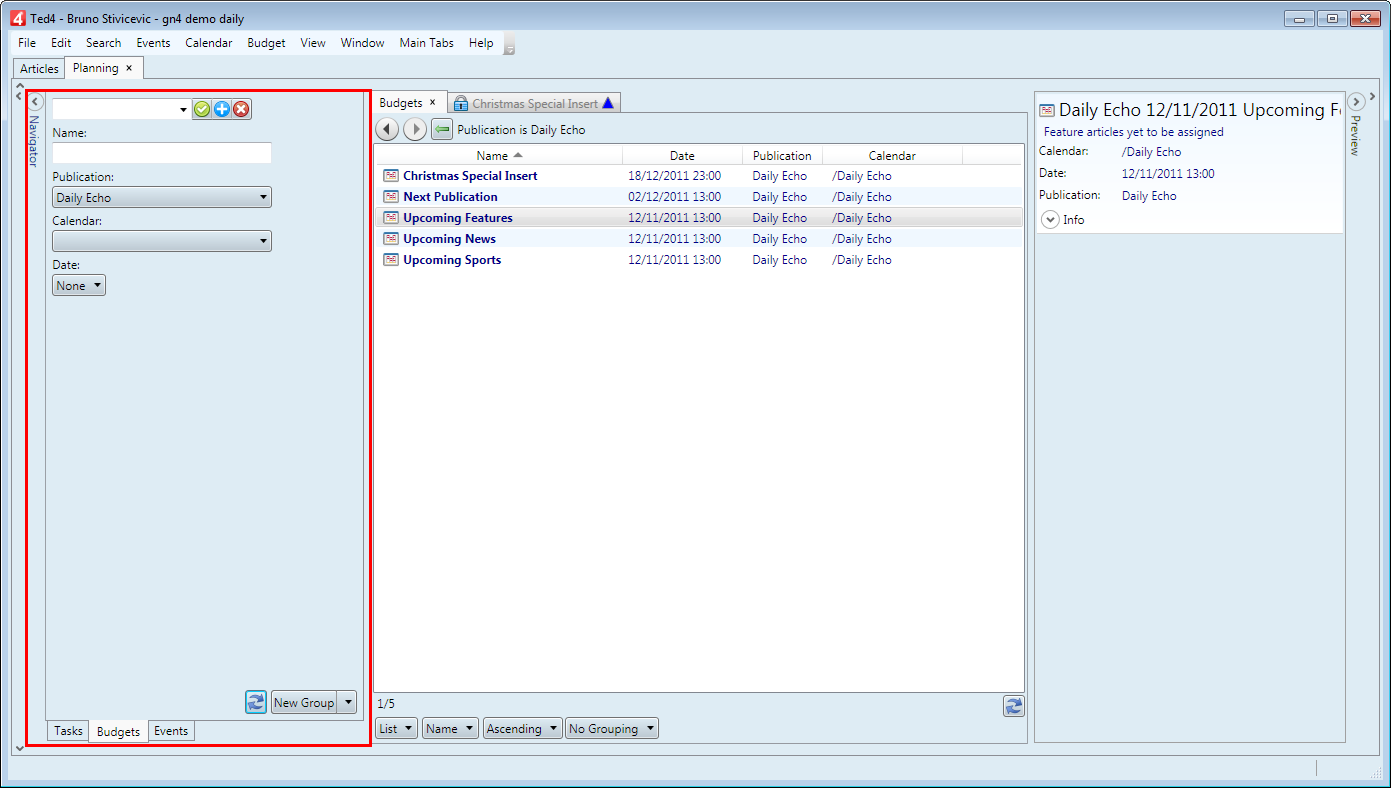Select the Upcoming News budget name

coord(449,239)
